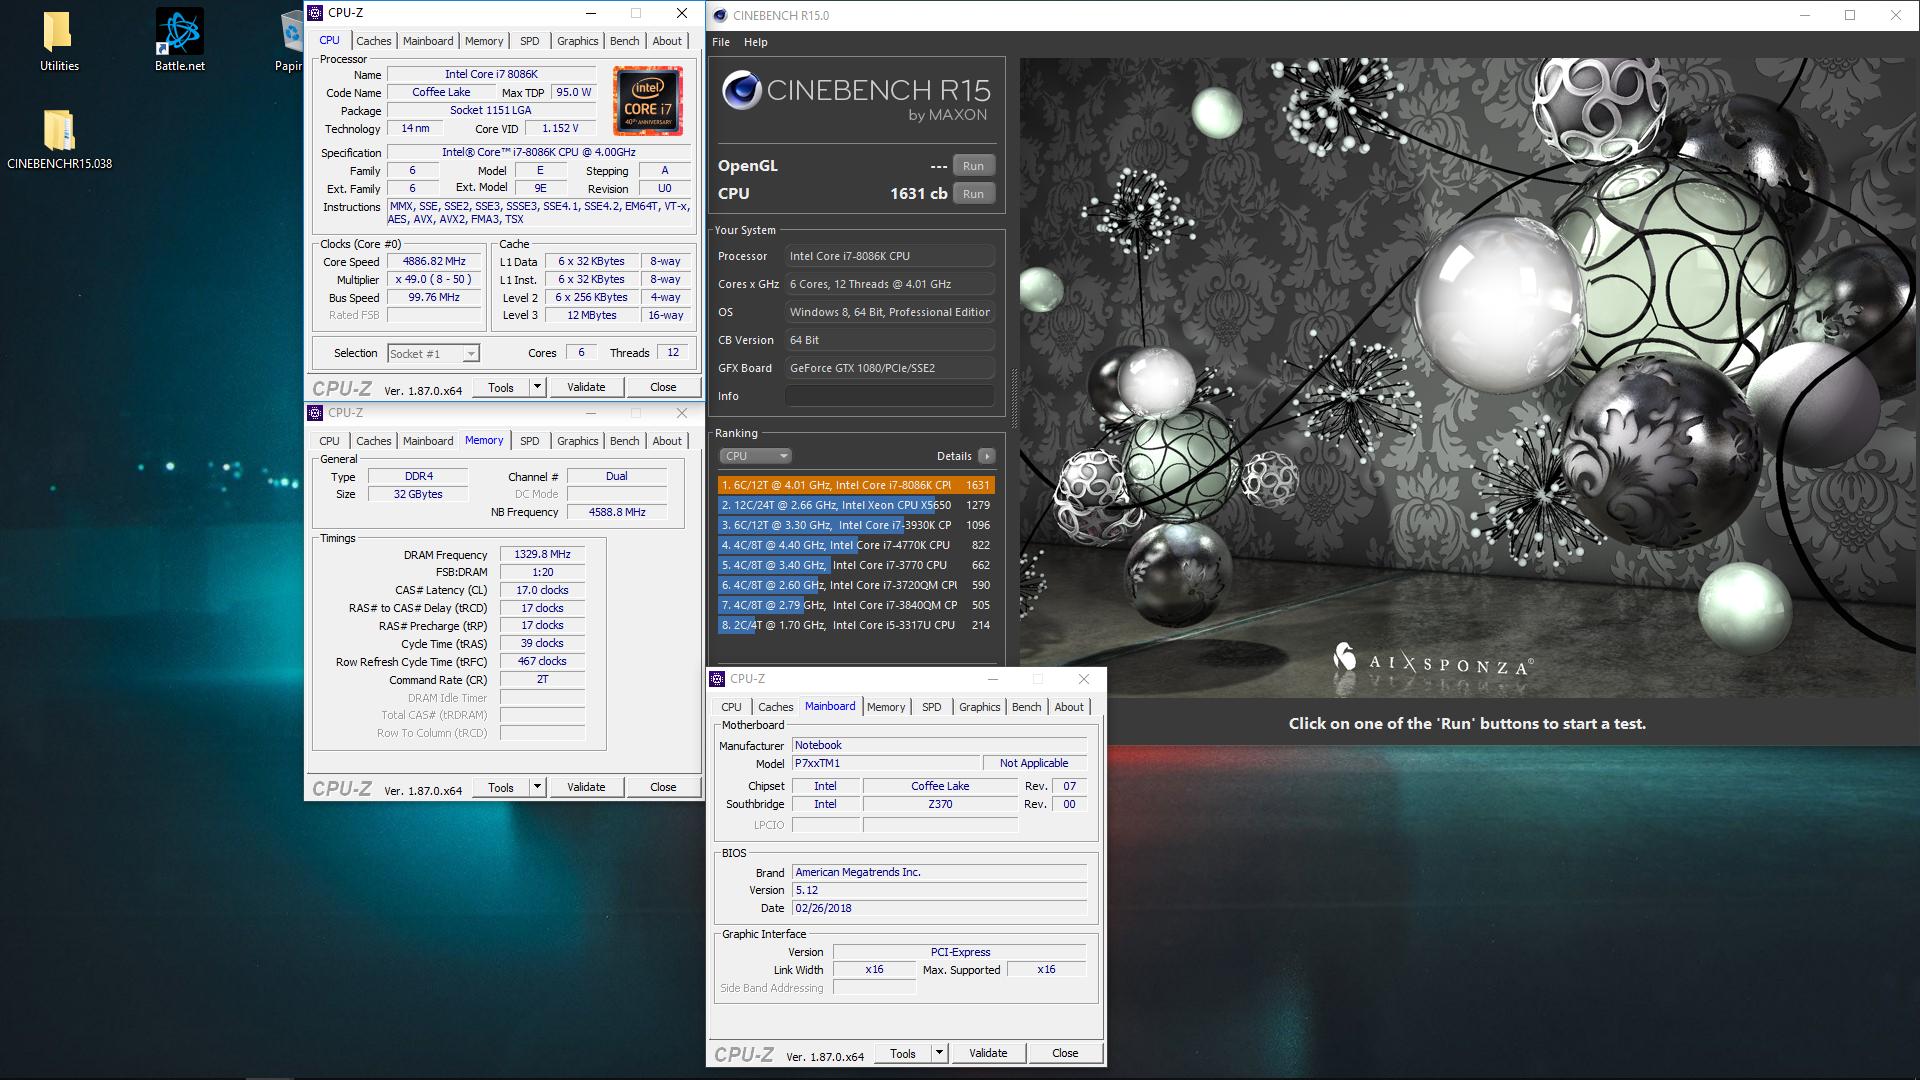The image size is (1920, 1080).
Task: Switch to SPD tab in top CPU-Z window
Action: pyautogui.click(x=530, y=41)
